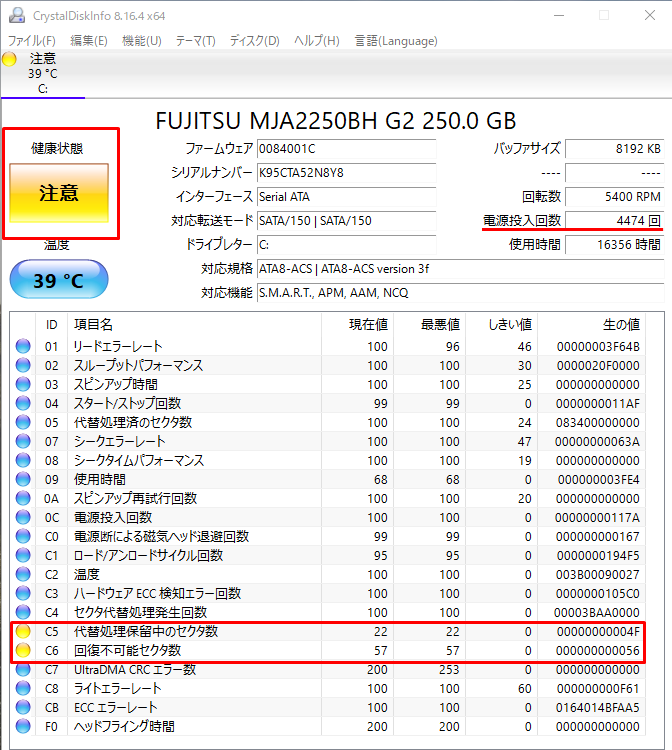Click the yellow 注意 health status button
Viewport: 672px width, 750px height.
point(59,193)
